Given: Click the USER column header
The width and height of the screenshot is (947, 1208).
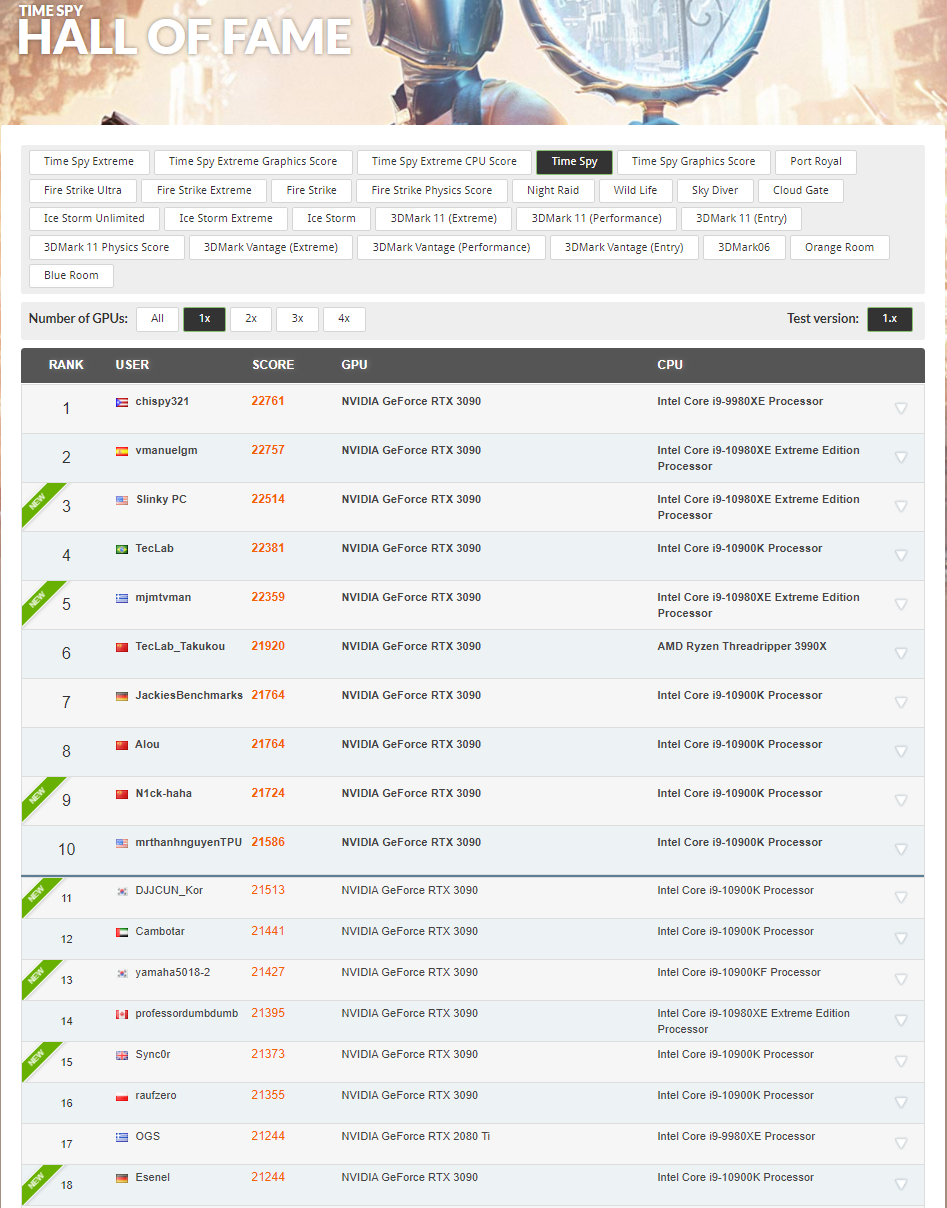Looking at the screenshot, I should click(x=132, y=365).
